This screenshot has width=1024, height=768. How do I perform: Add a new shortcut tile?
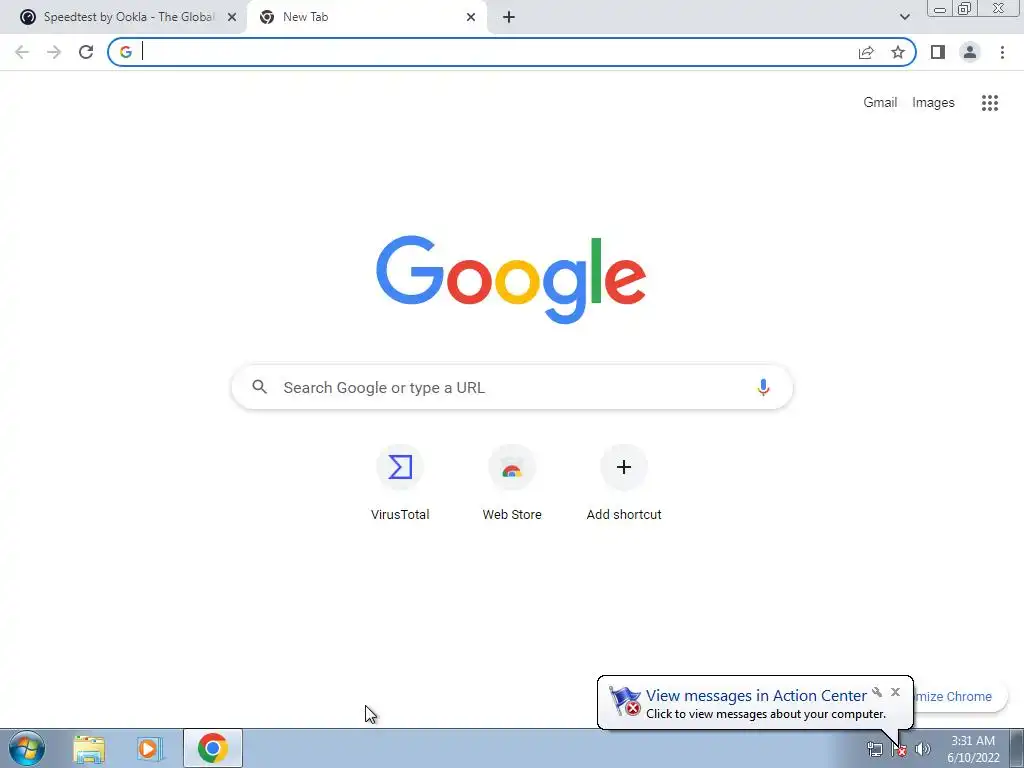(624, 482)
